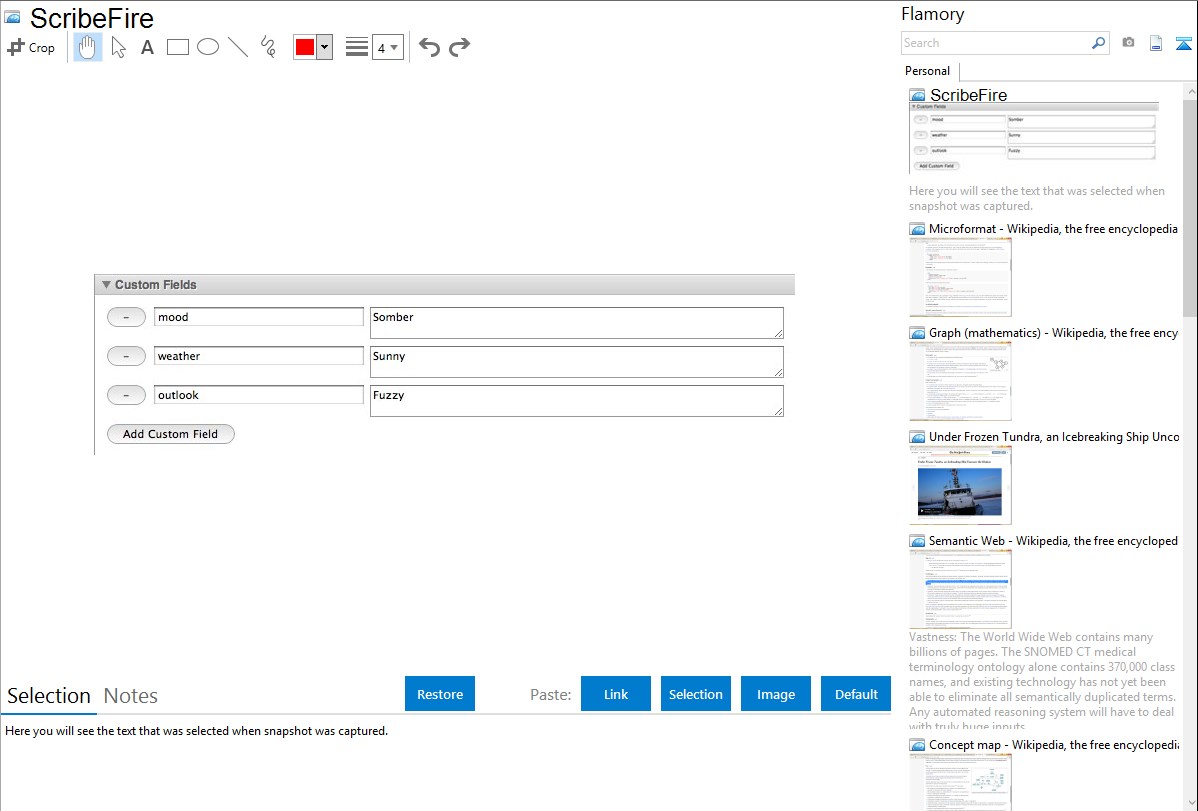Click the undo arrow

429,47
